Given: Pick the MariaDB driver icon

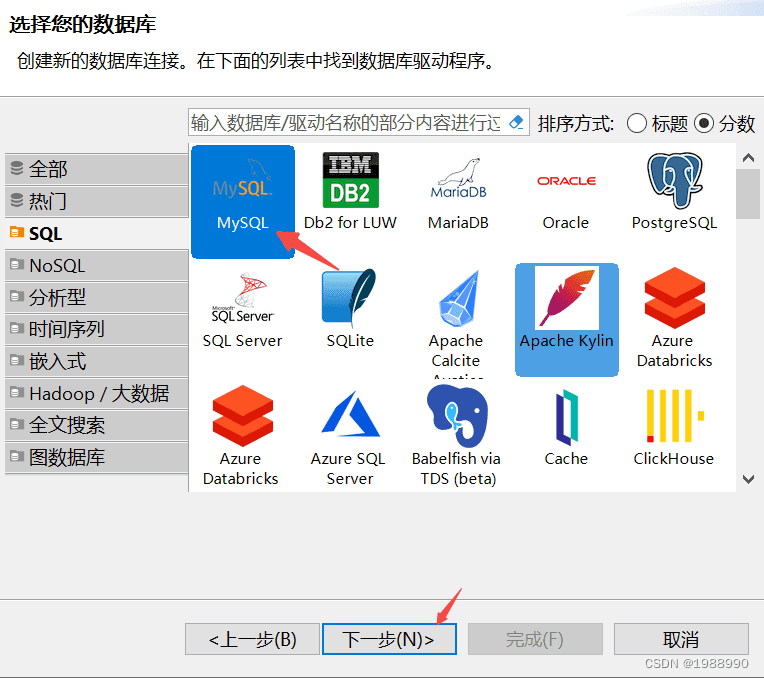Looking at the screenshot, I should [458, 178].
